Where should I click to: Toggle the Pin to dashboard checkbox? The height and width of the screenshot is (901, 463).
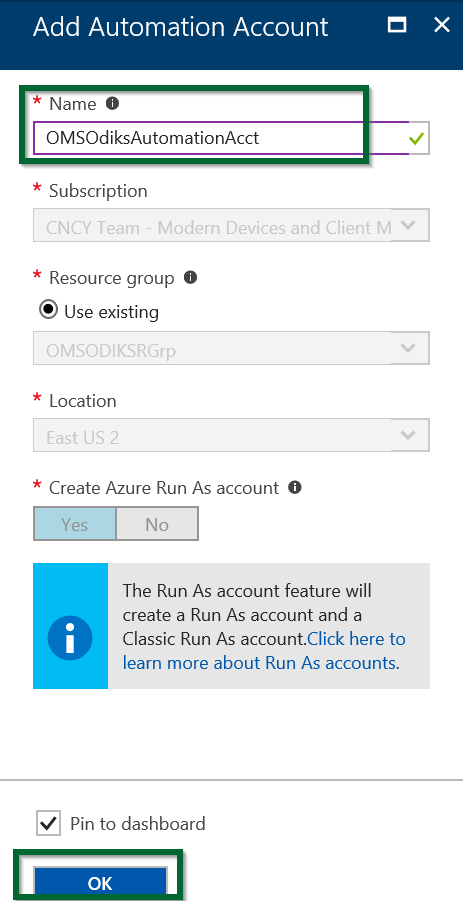pyautogui.click(x=48, y=823)
